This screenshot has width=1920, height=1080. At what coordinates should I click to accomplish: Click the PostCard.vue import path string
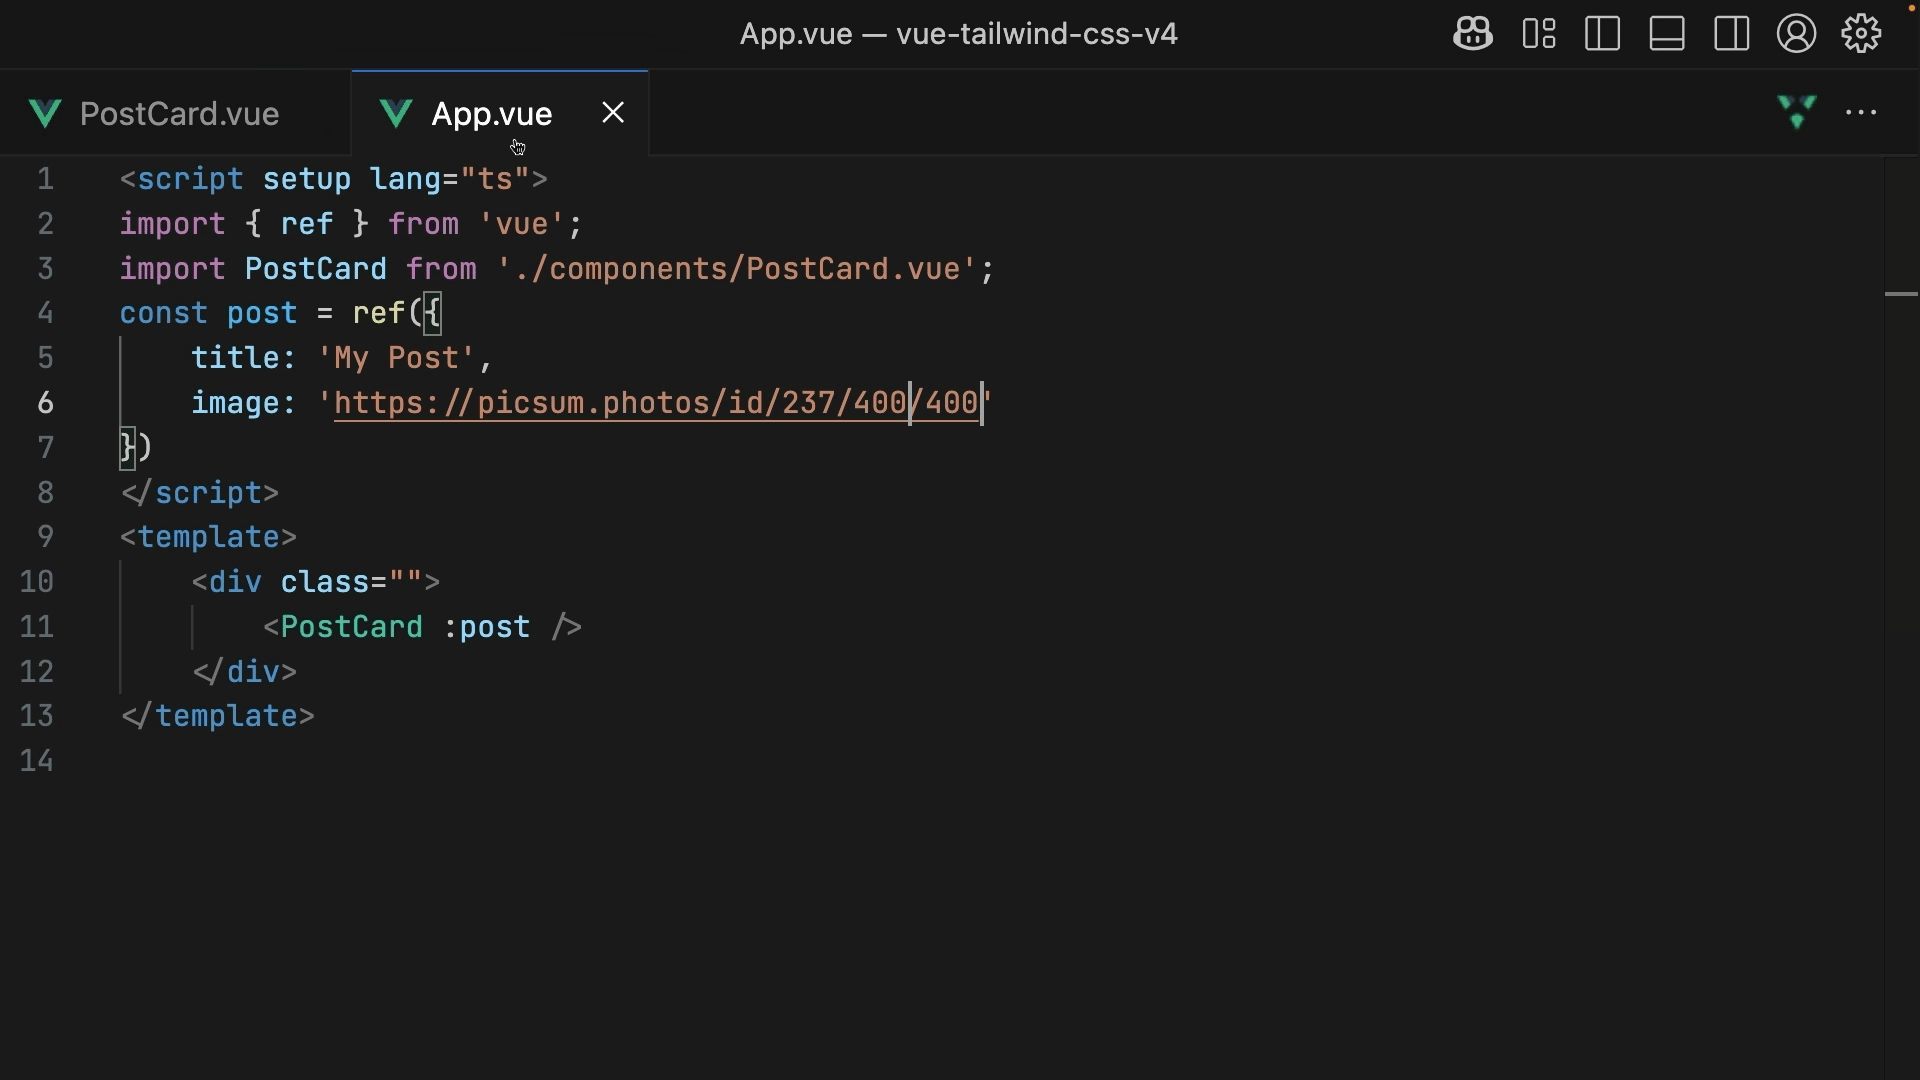pyautogui.click(x=736, y=269)
